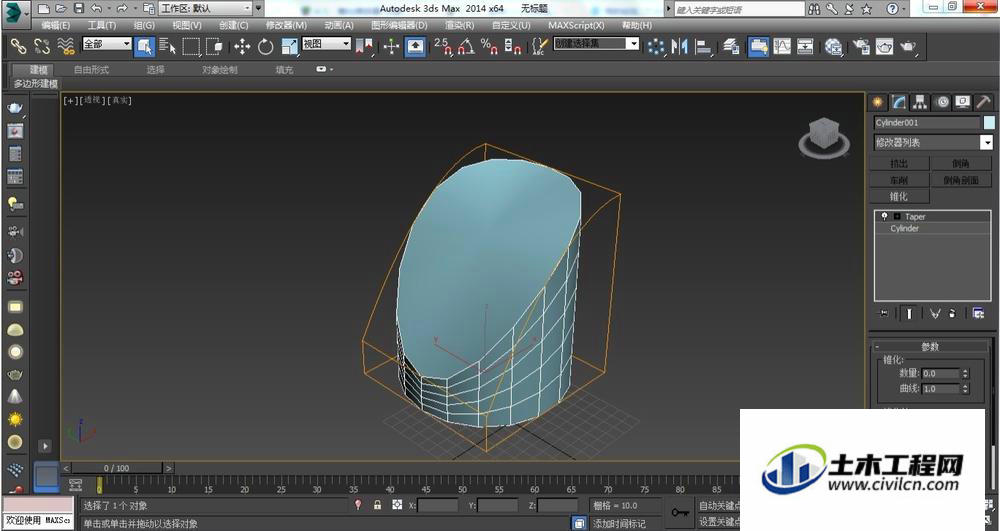Image resolution: width=1000 pixels, height=531 pixels.
Task: Click the Select and Manipulate icon
Action: [392, 47]
